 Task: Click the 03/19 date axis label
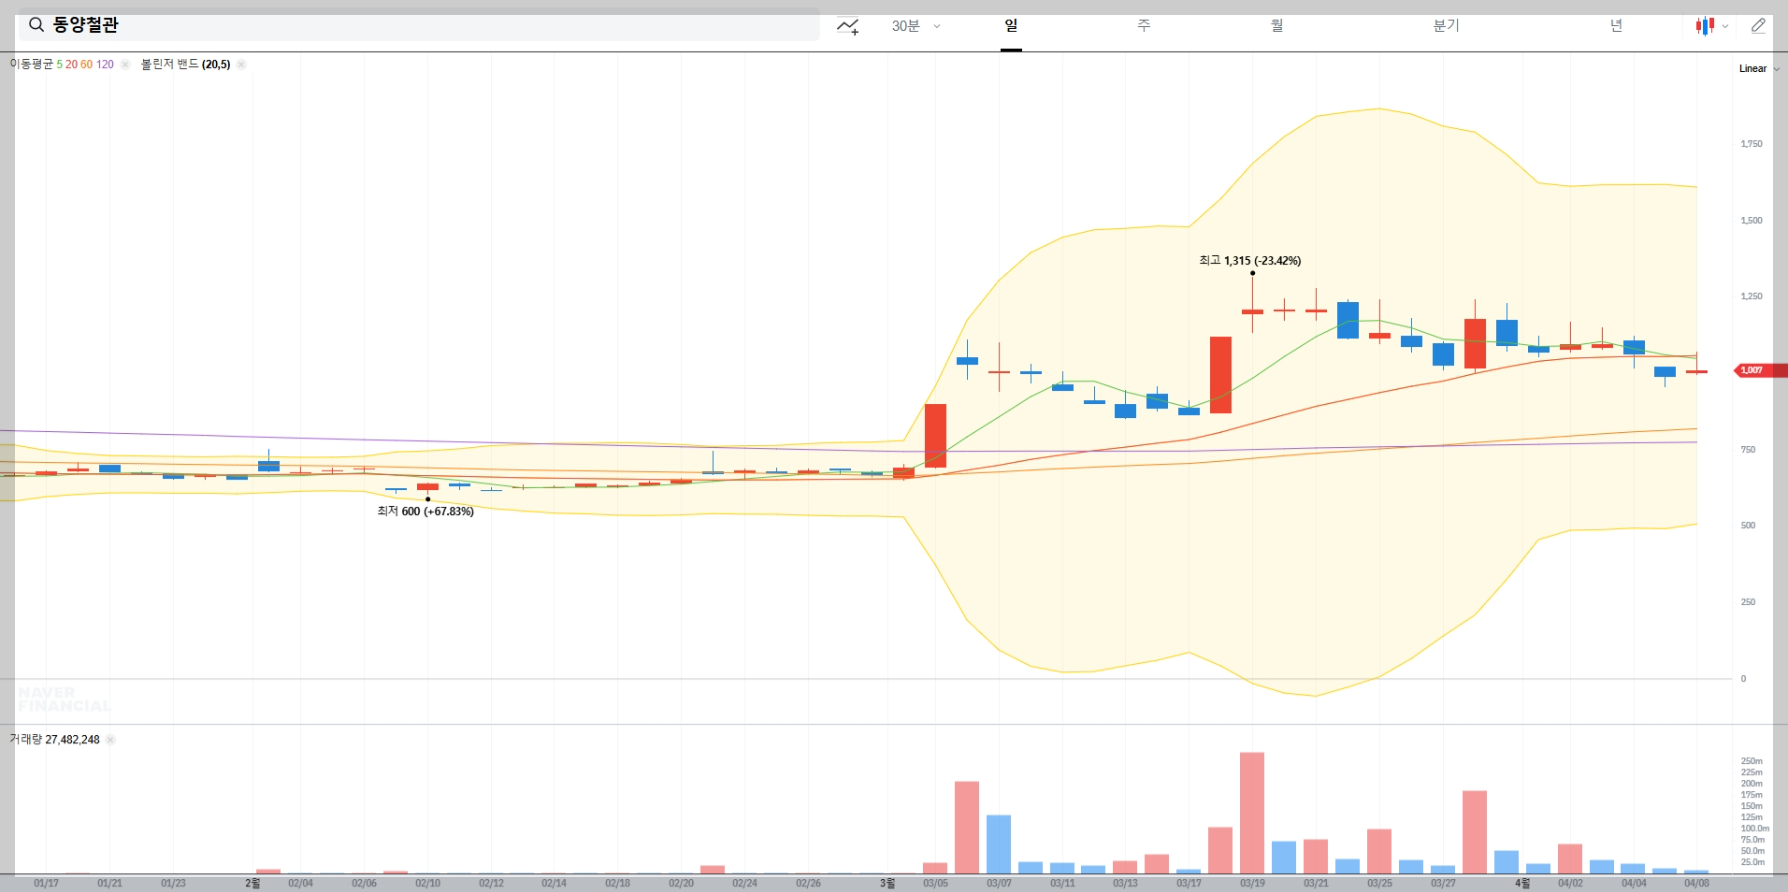point(1252,883)
